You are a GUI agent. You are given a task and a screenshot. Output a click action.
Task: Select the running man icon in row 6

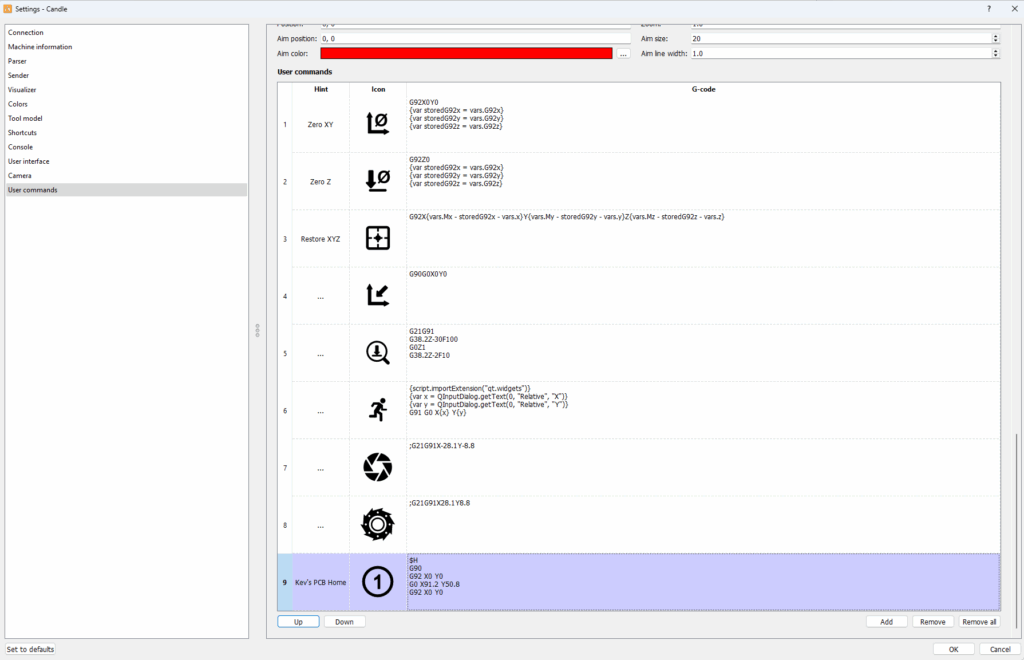[378, 409]
